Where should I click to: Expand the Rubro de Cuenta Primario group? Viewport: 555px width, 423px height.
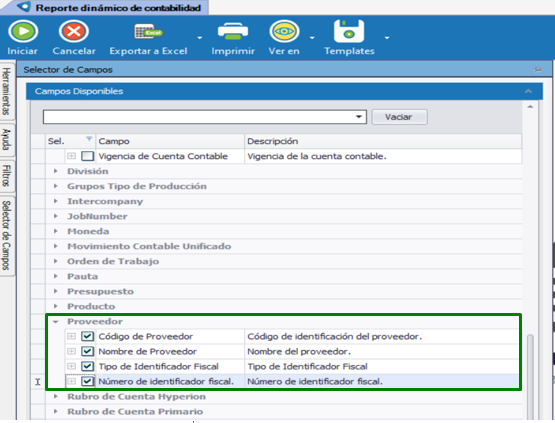(56, 411)
